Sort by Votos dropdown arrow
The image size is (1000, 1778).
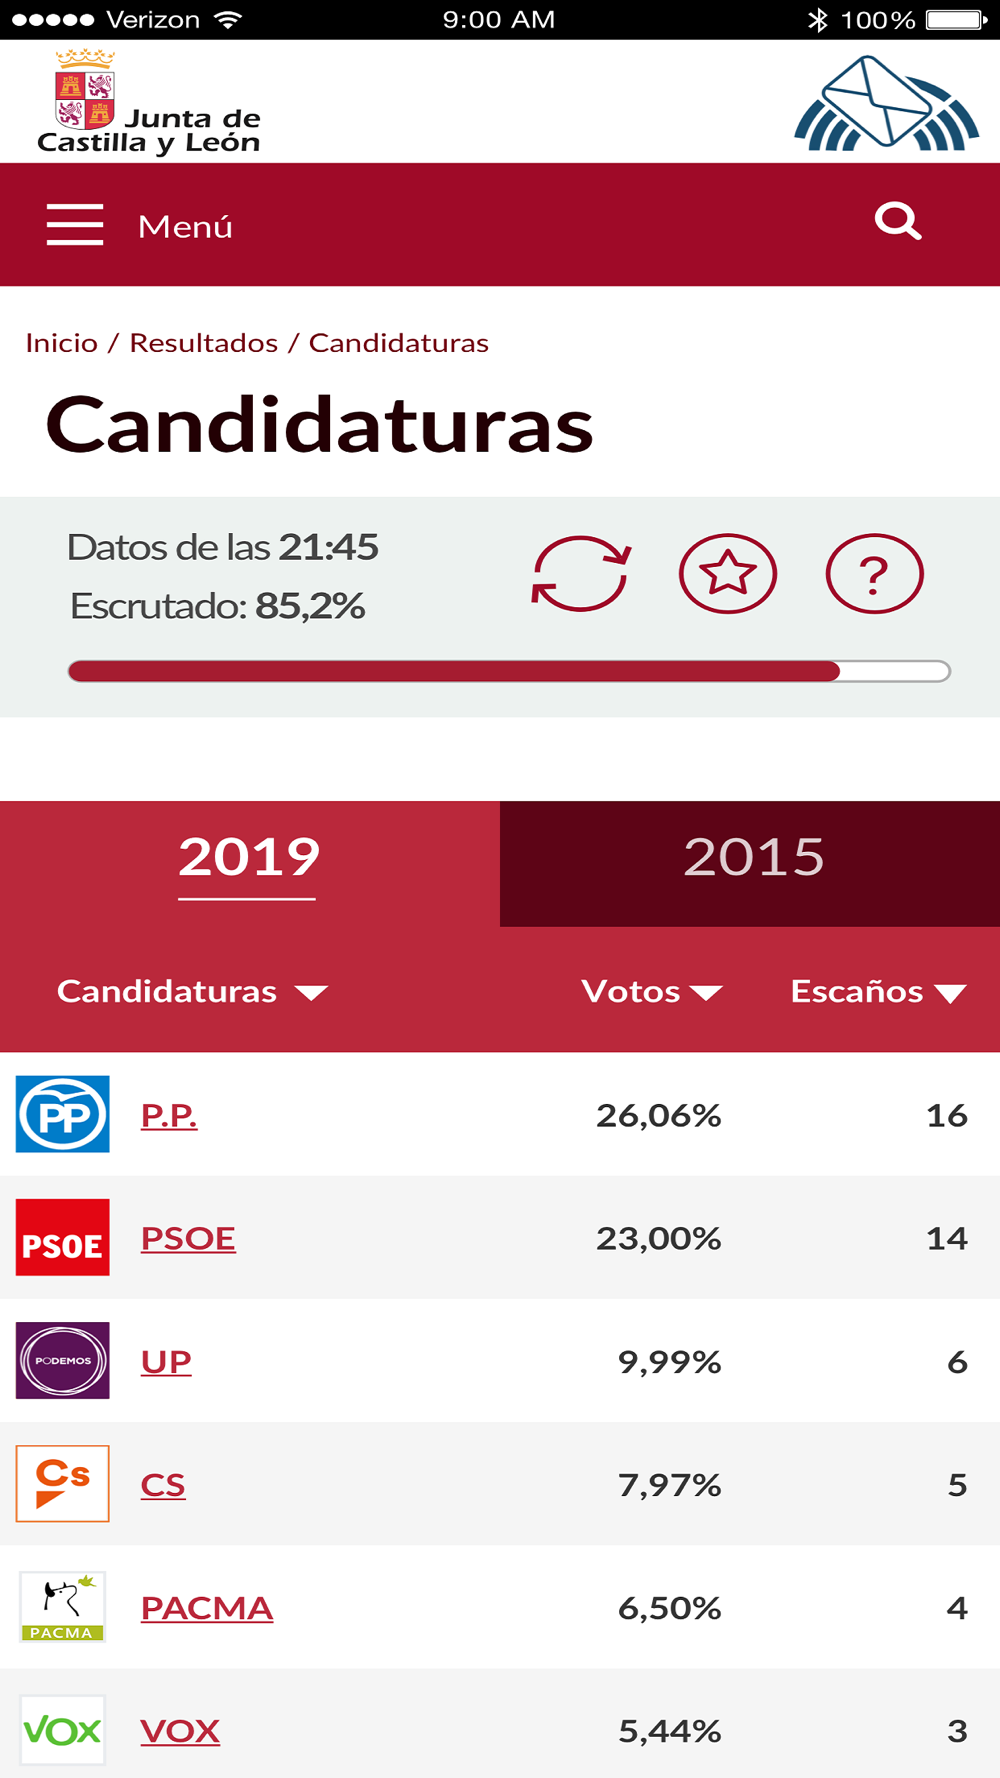(x=706, y=993)
